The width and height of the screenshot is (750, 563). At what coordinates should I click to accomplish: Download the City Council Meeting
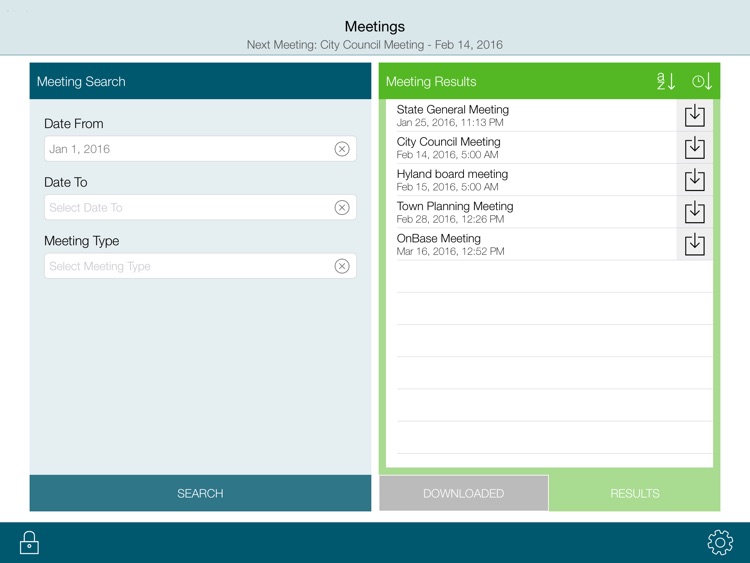(695, 148)
